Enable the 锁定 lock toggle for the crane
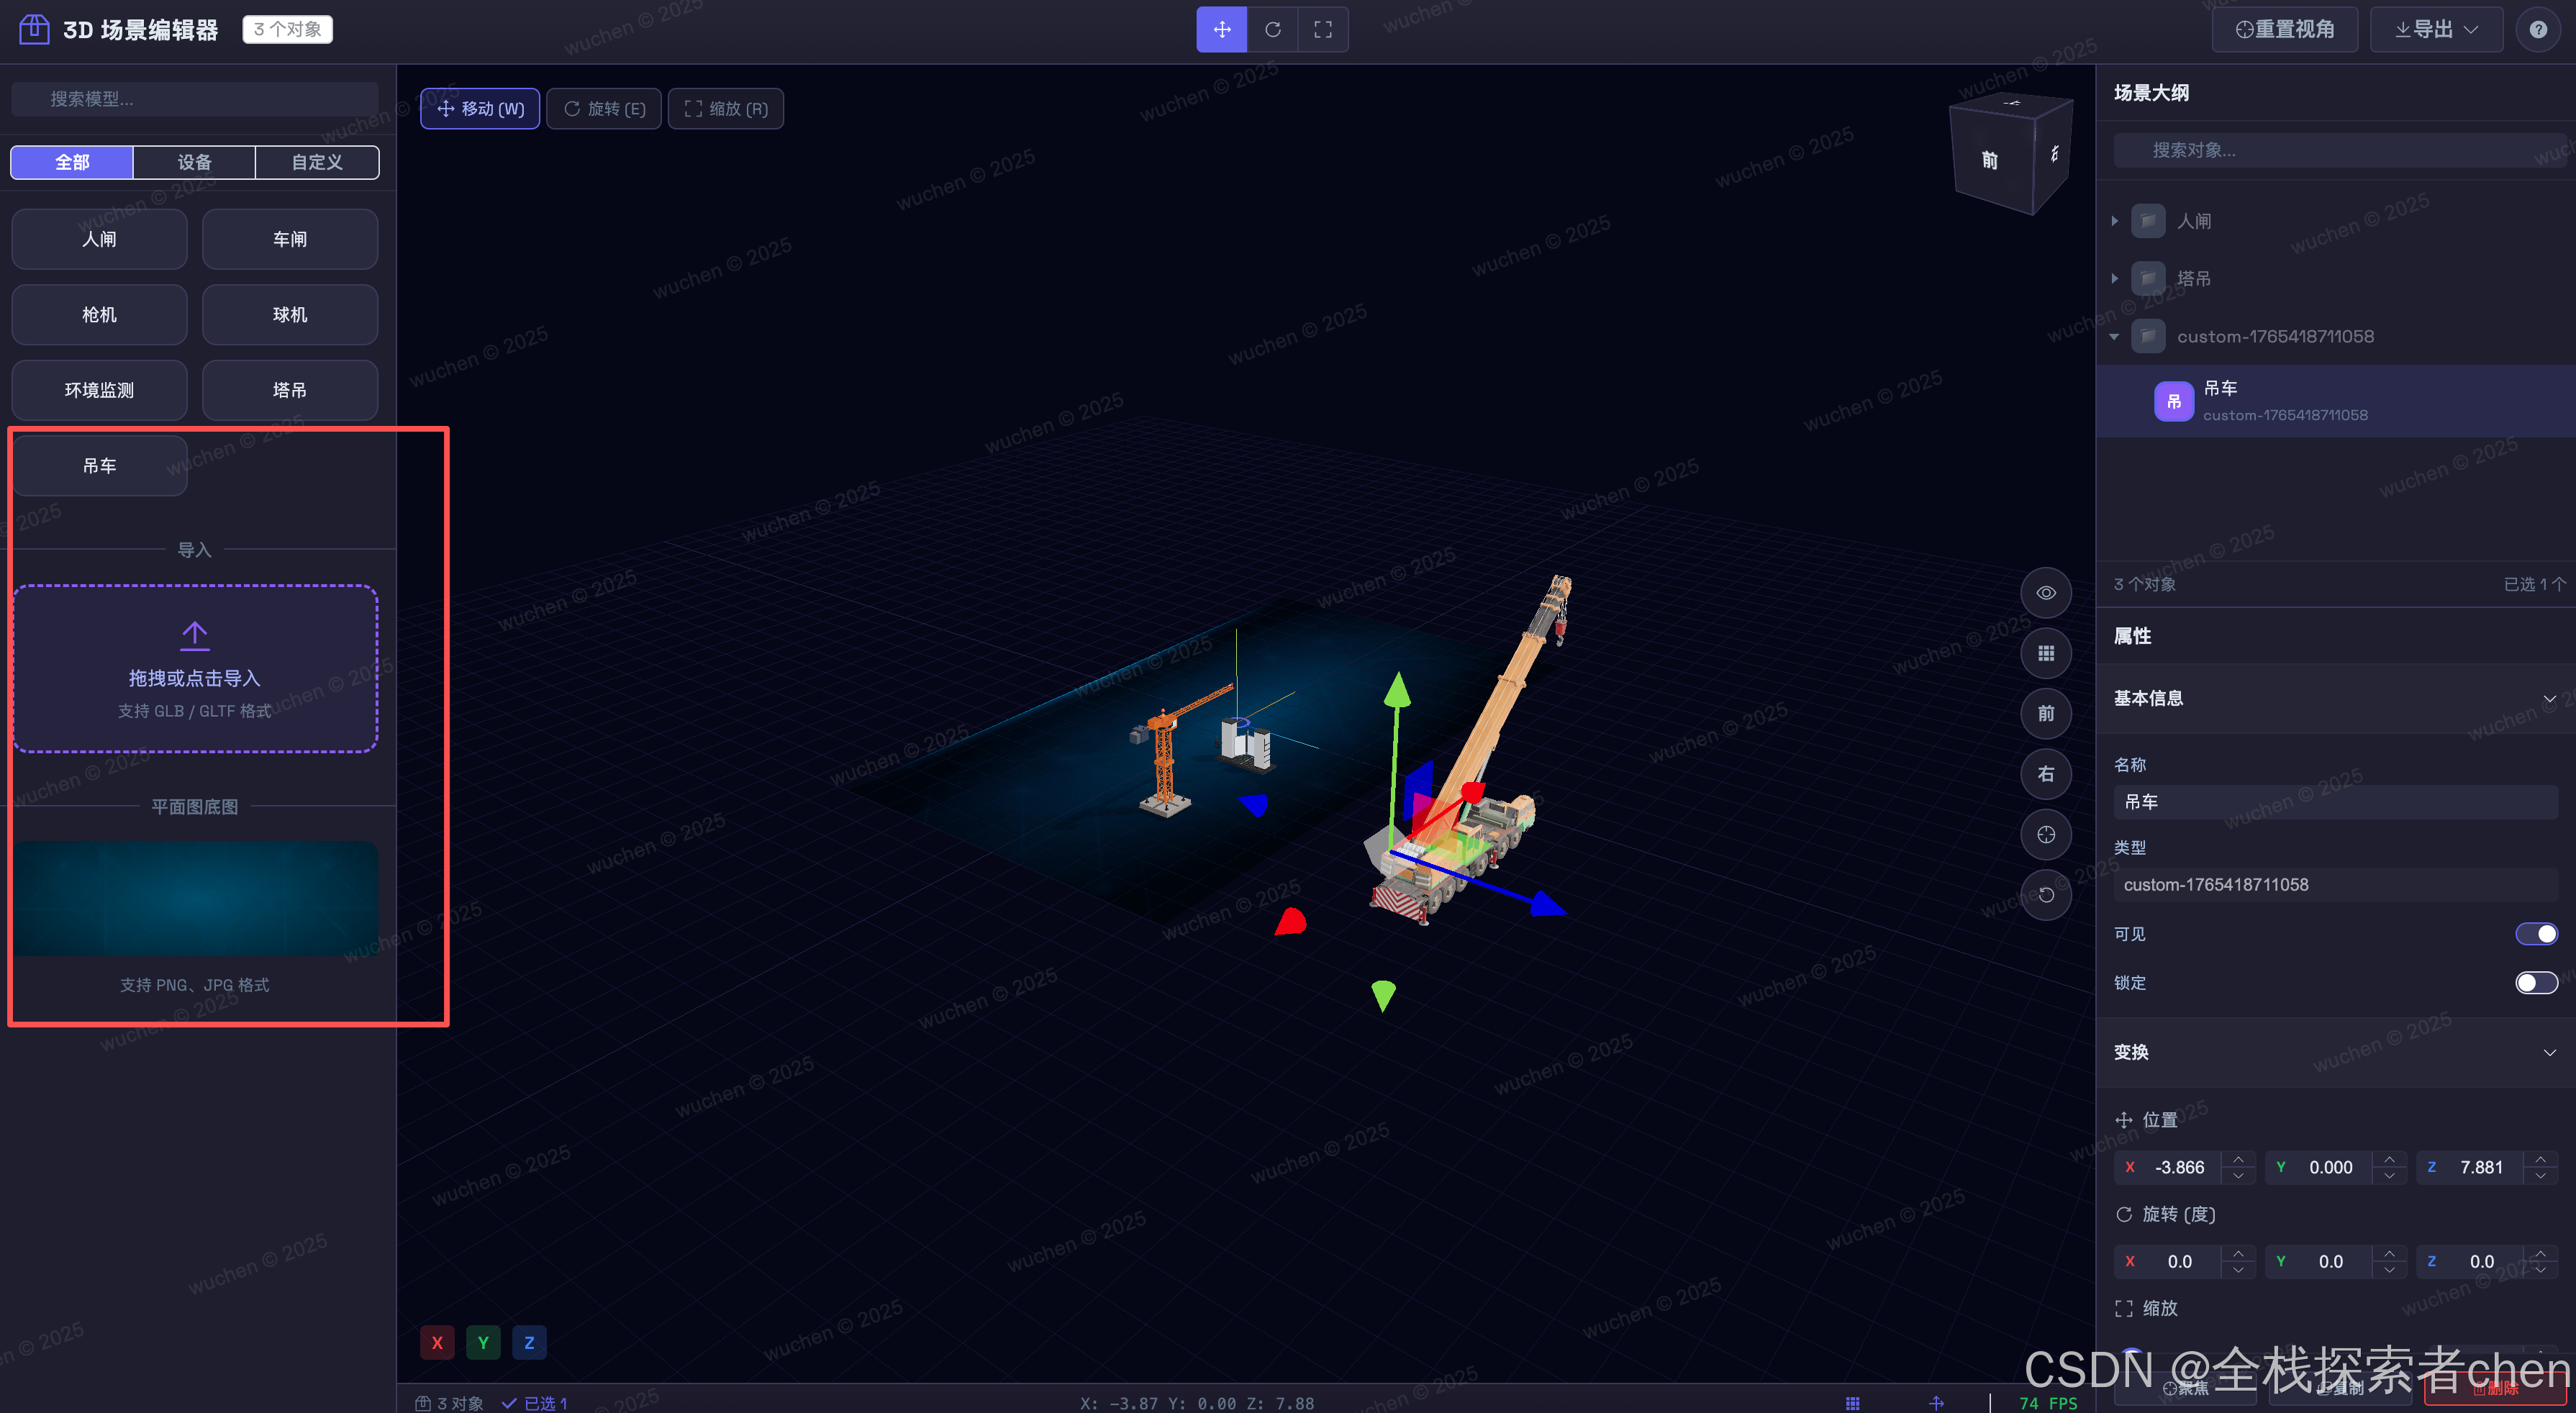The width and height of the screenshot is (2576, 1413). [2536, 982]
